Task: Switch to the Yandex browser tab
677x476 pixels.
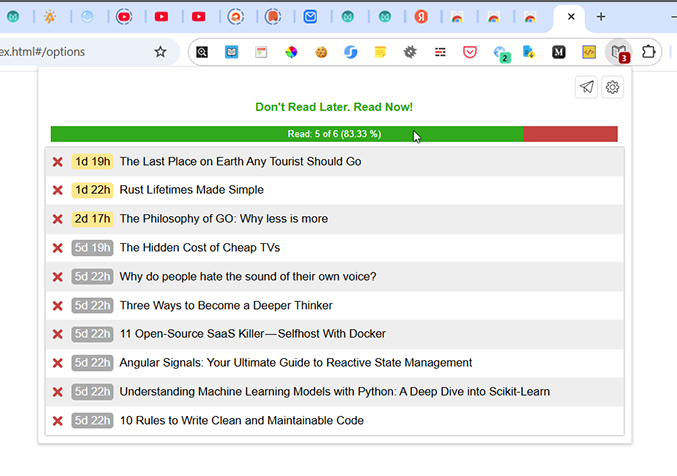Action: point(422,17)
